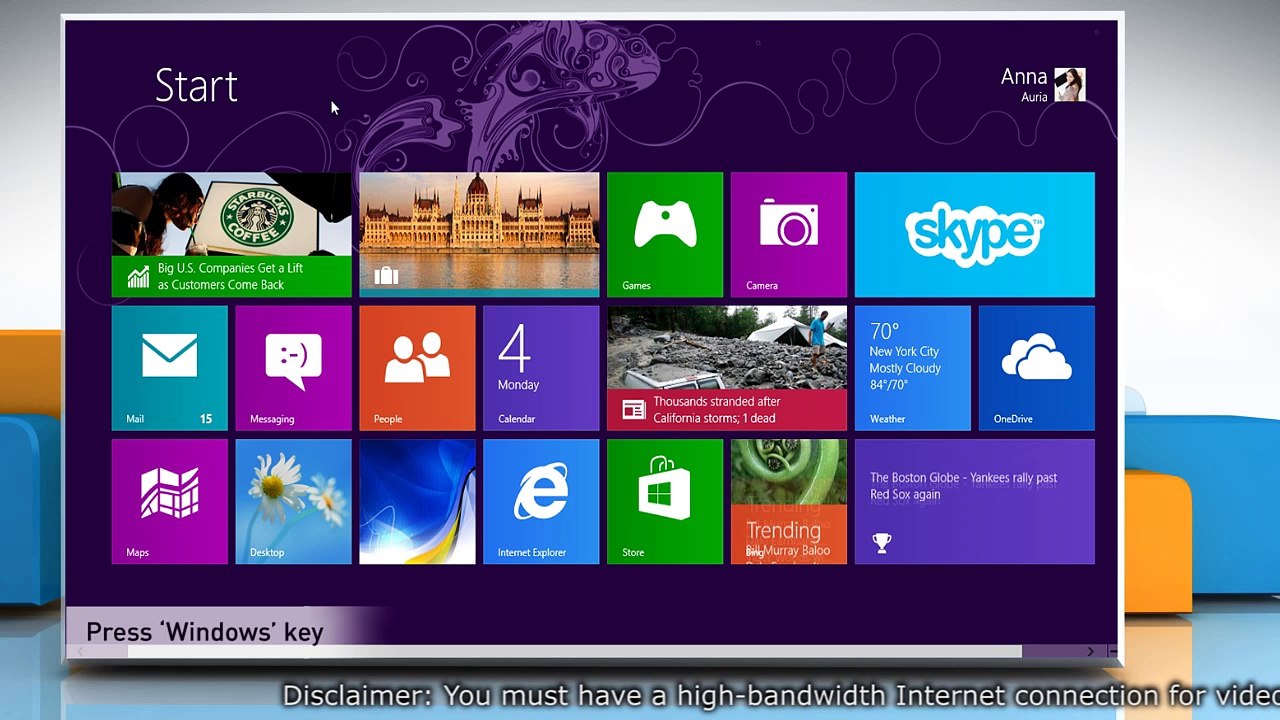Click the newspaper icon on News tile
Viewport: 1280px width, 720px height.
coord(633,409)
